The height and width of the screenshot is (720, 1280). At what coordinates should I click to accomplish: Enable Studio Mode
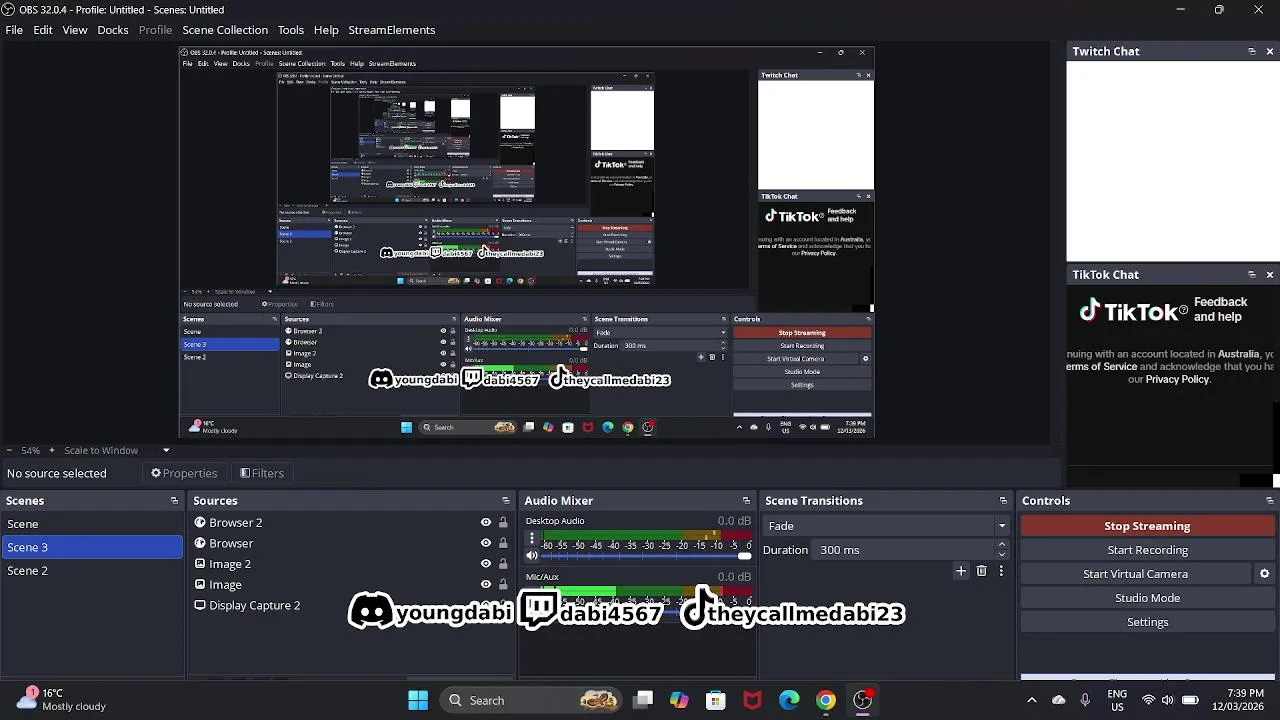click(x=1147, y=598)
